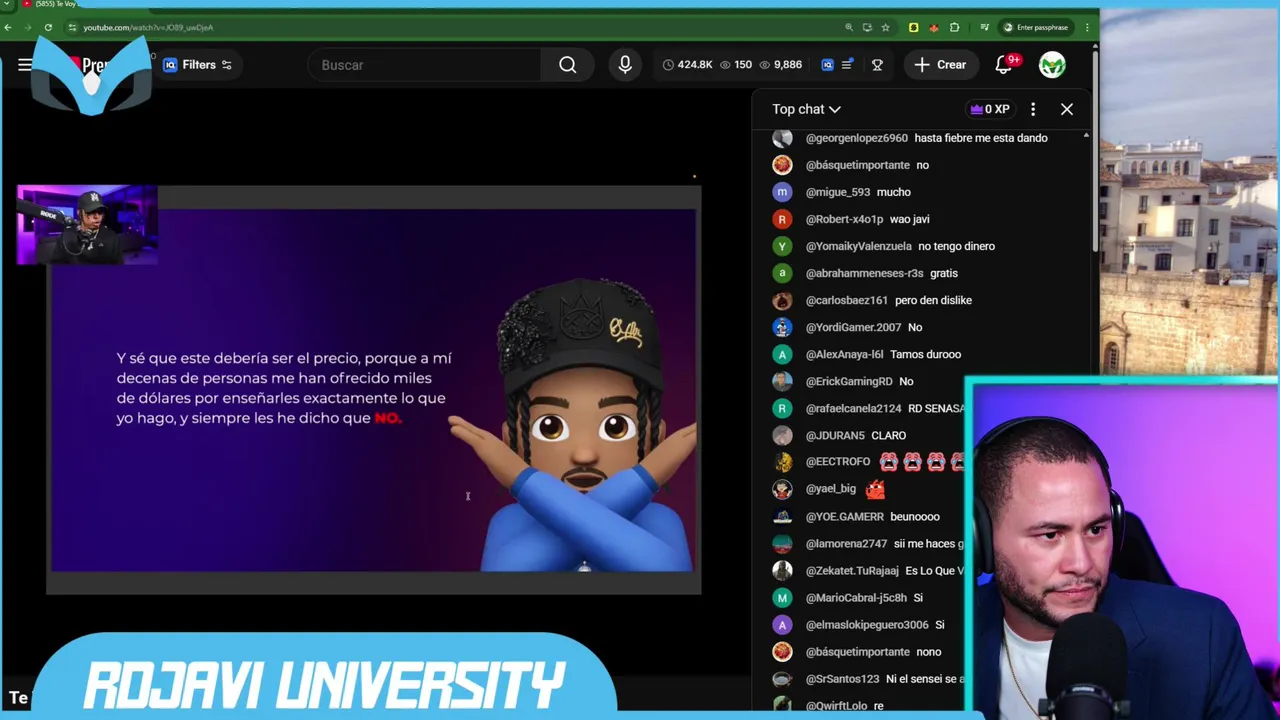Click username @Zekatet.TuRajaaj

point(852,571)
